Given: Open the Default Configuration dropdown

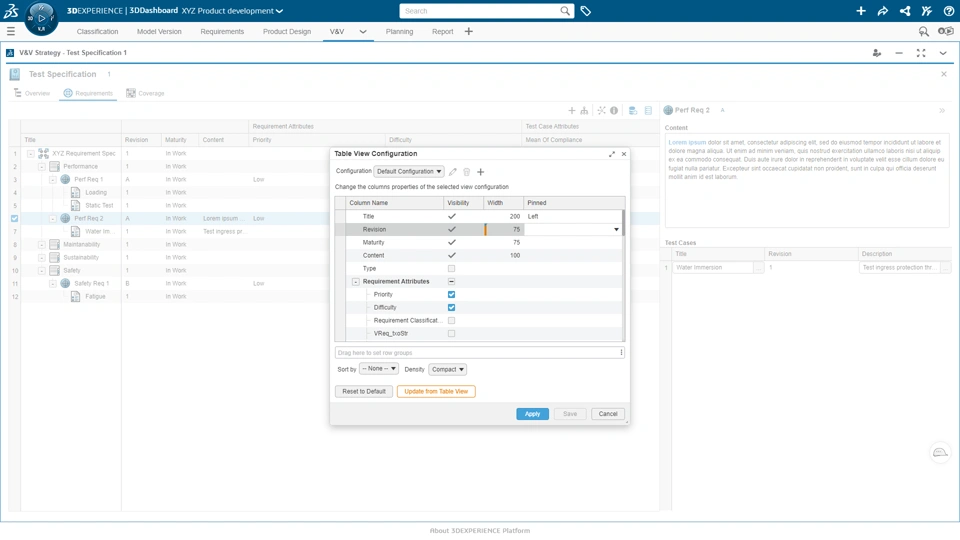Looking at the screenshot, I should click(409, 171).
